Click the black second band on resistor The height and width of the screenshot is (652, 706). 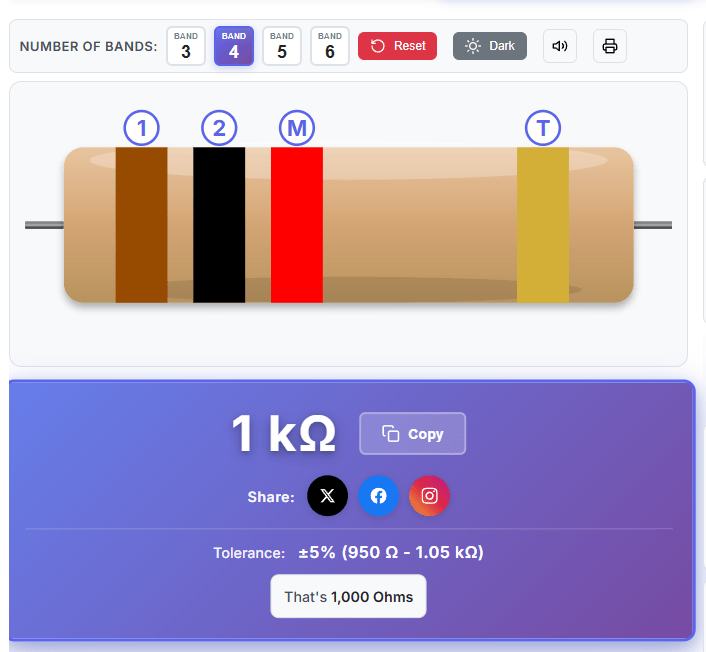[219, 225]
